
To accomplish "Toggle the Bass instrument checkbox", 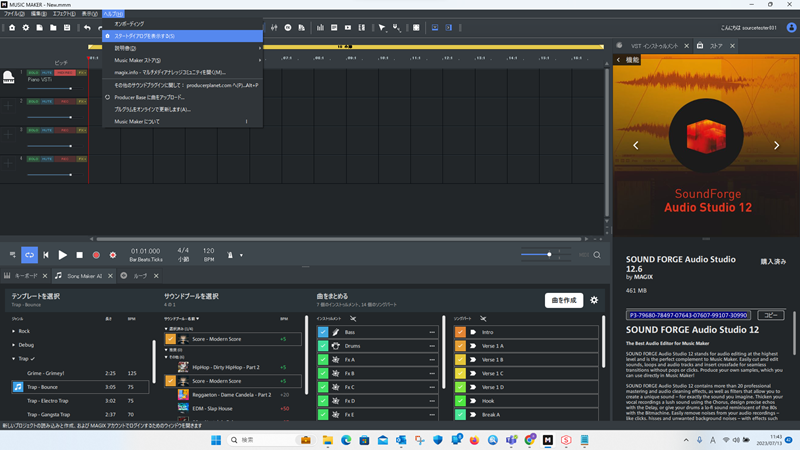I will (x=323, y=332).
